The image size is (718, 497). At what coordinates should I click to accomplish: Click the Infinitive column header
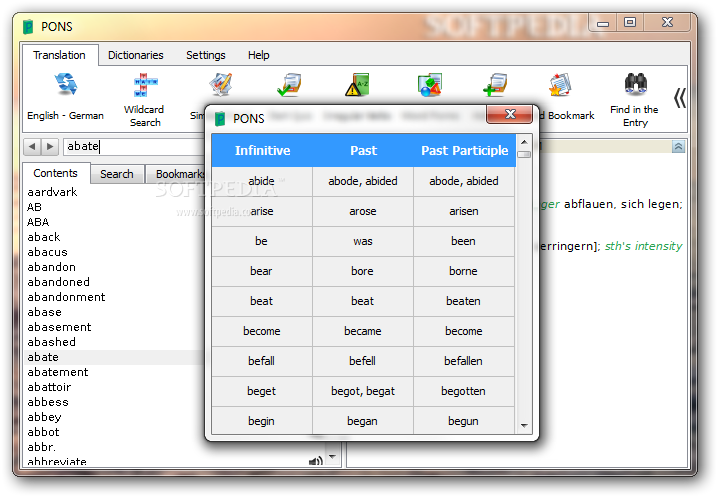262,151
